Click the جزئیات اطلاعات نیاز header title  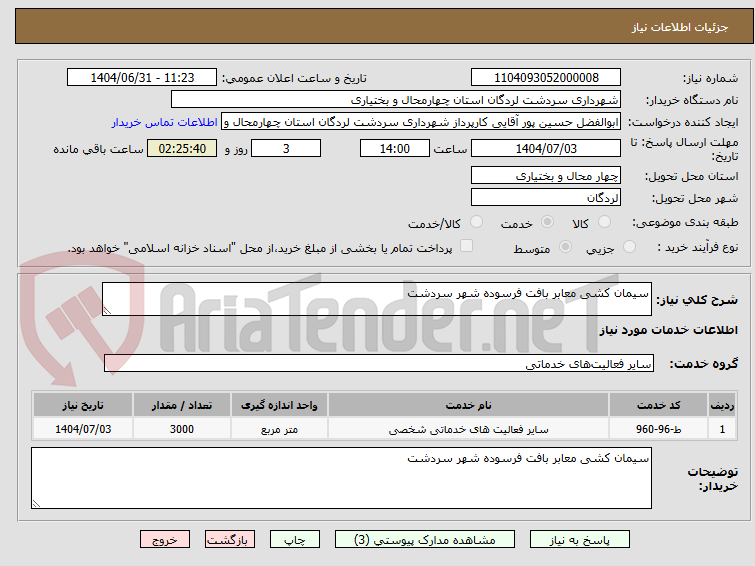click(x=680, y=27)
